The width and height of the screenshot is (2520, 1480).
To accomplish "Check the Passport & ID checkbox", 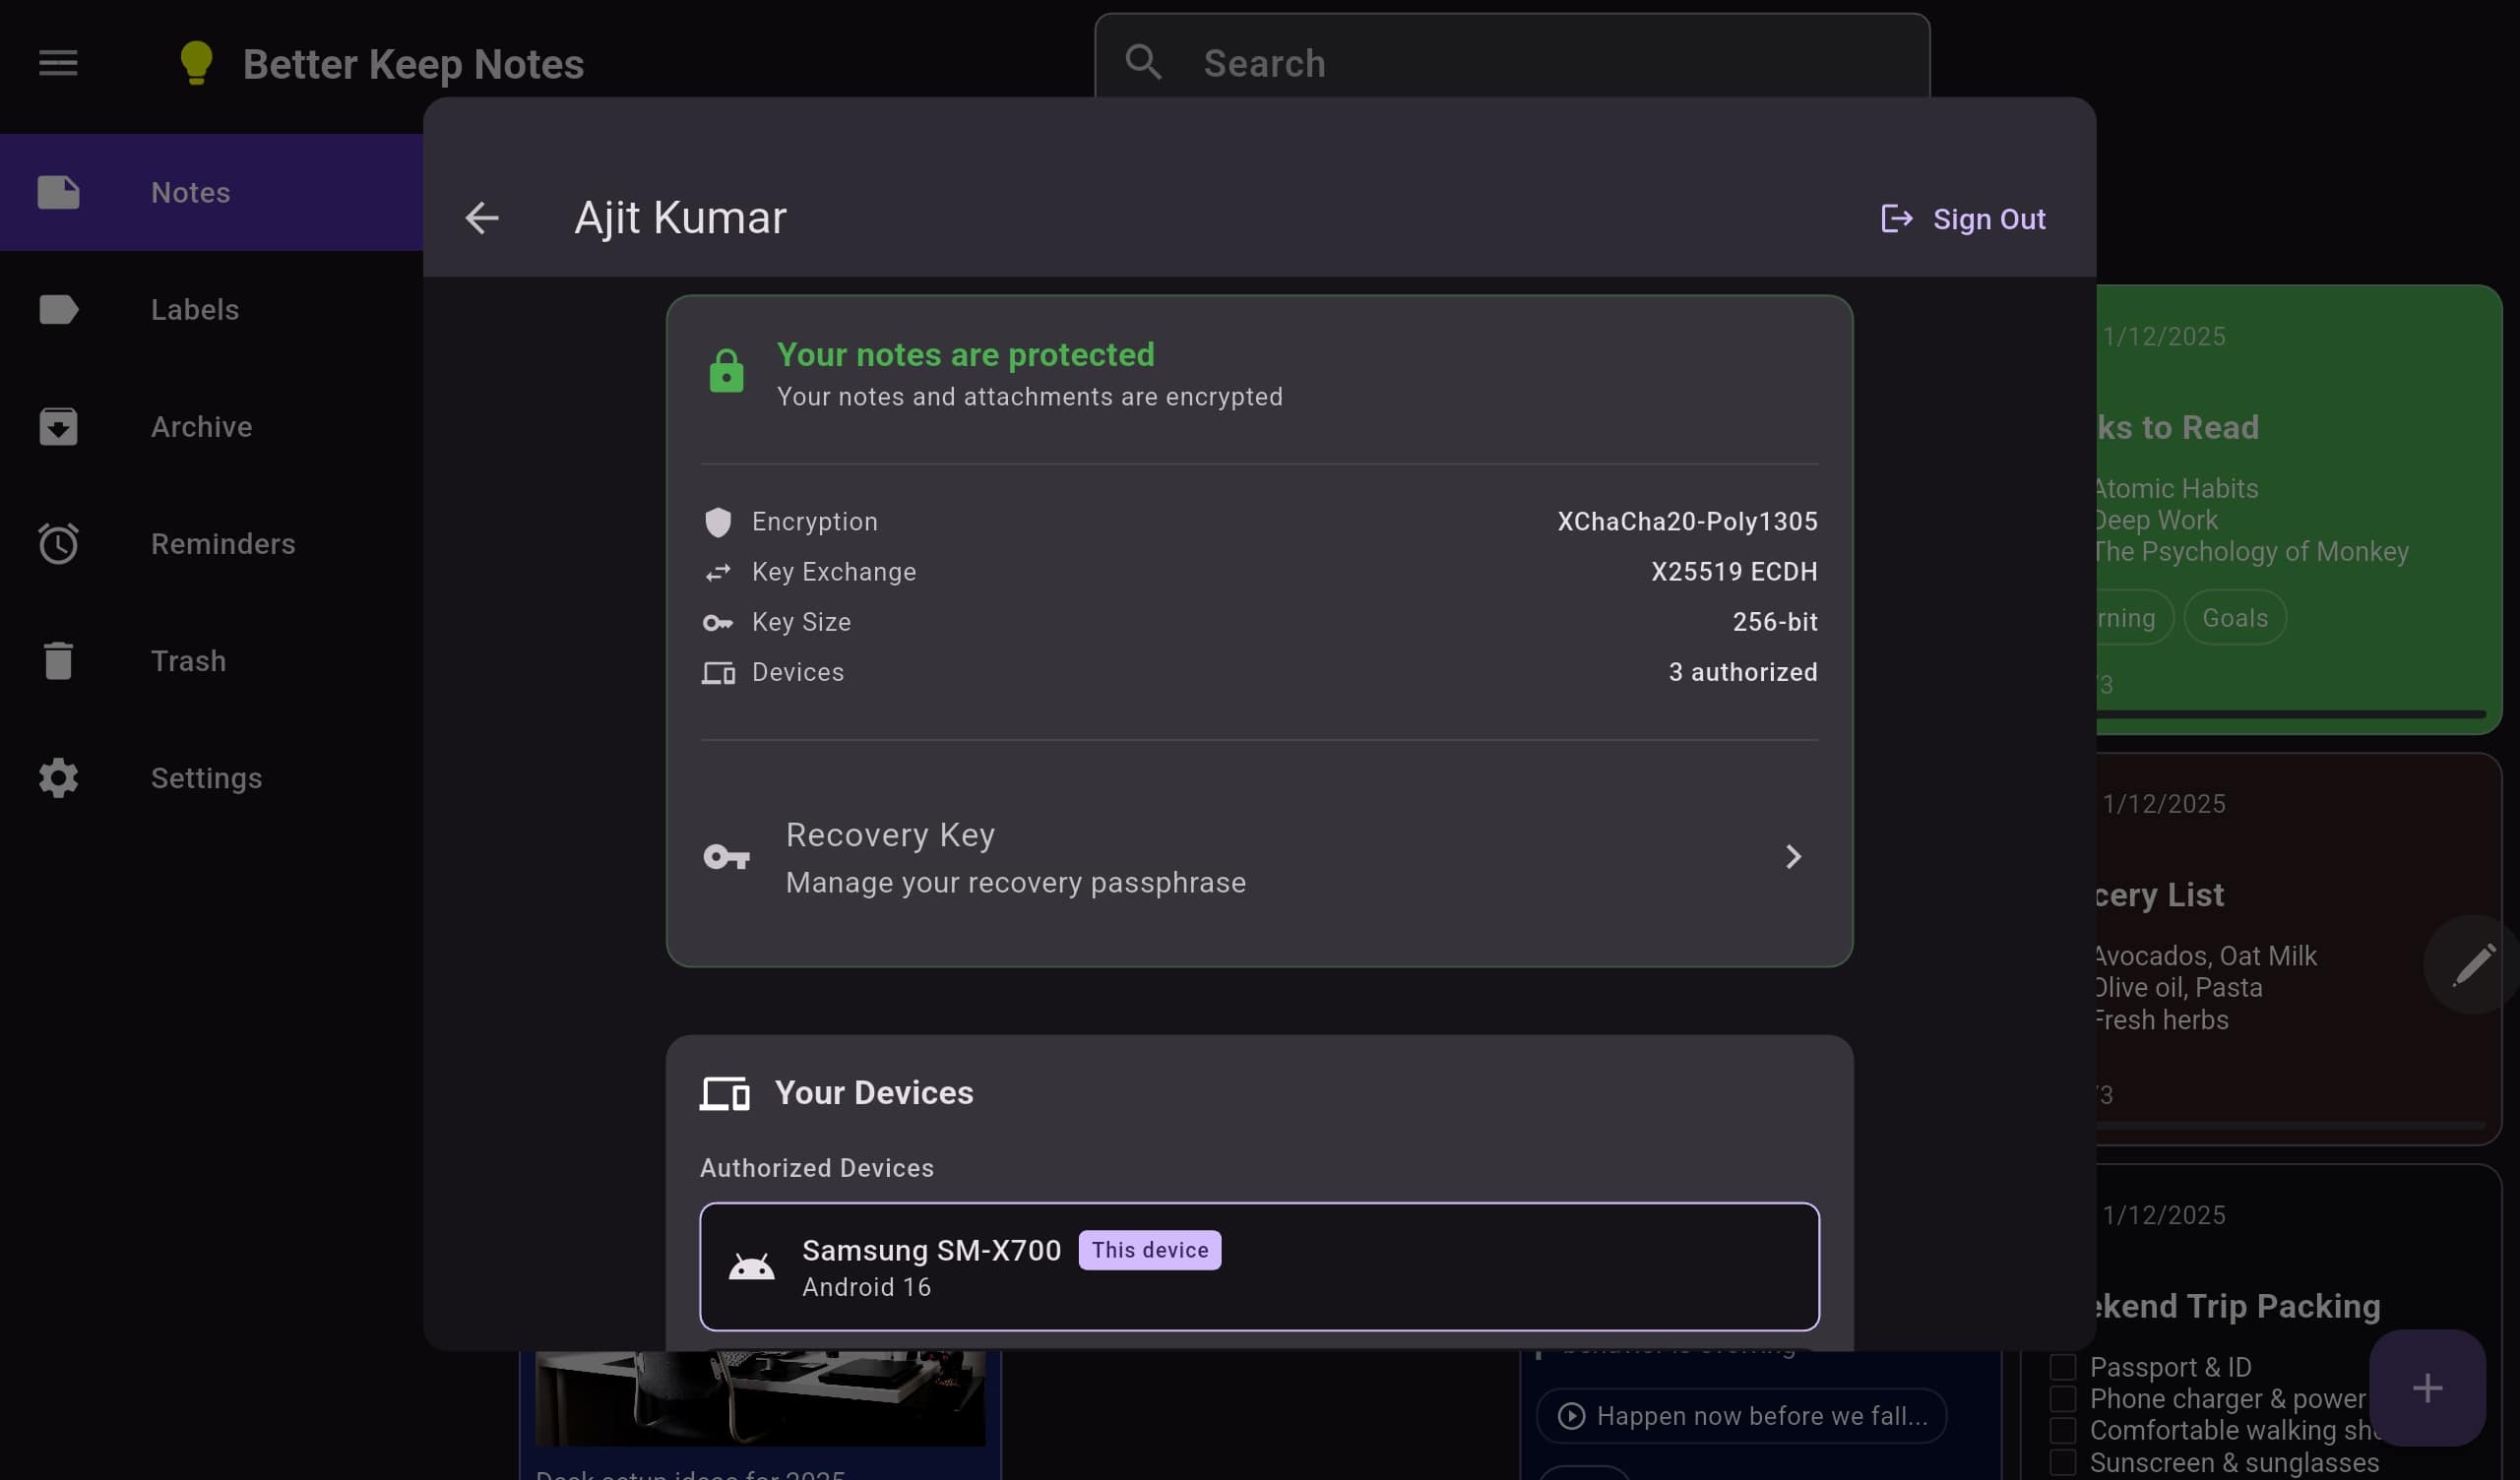I will coord(2063,1366).
